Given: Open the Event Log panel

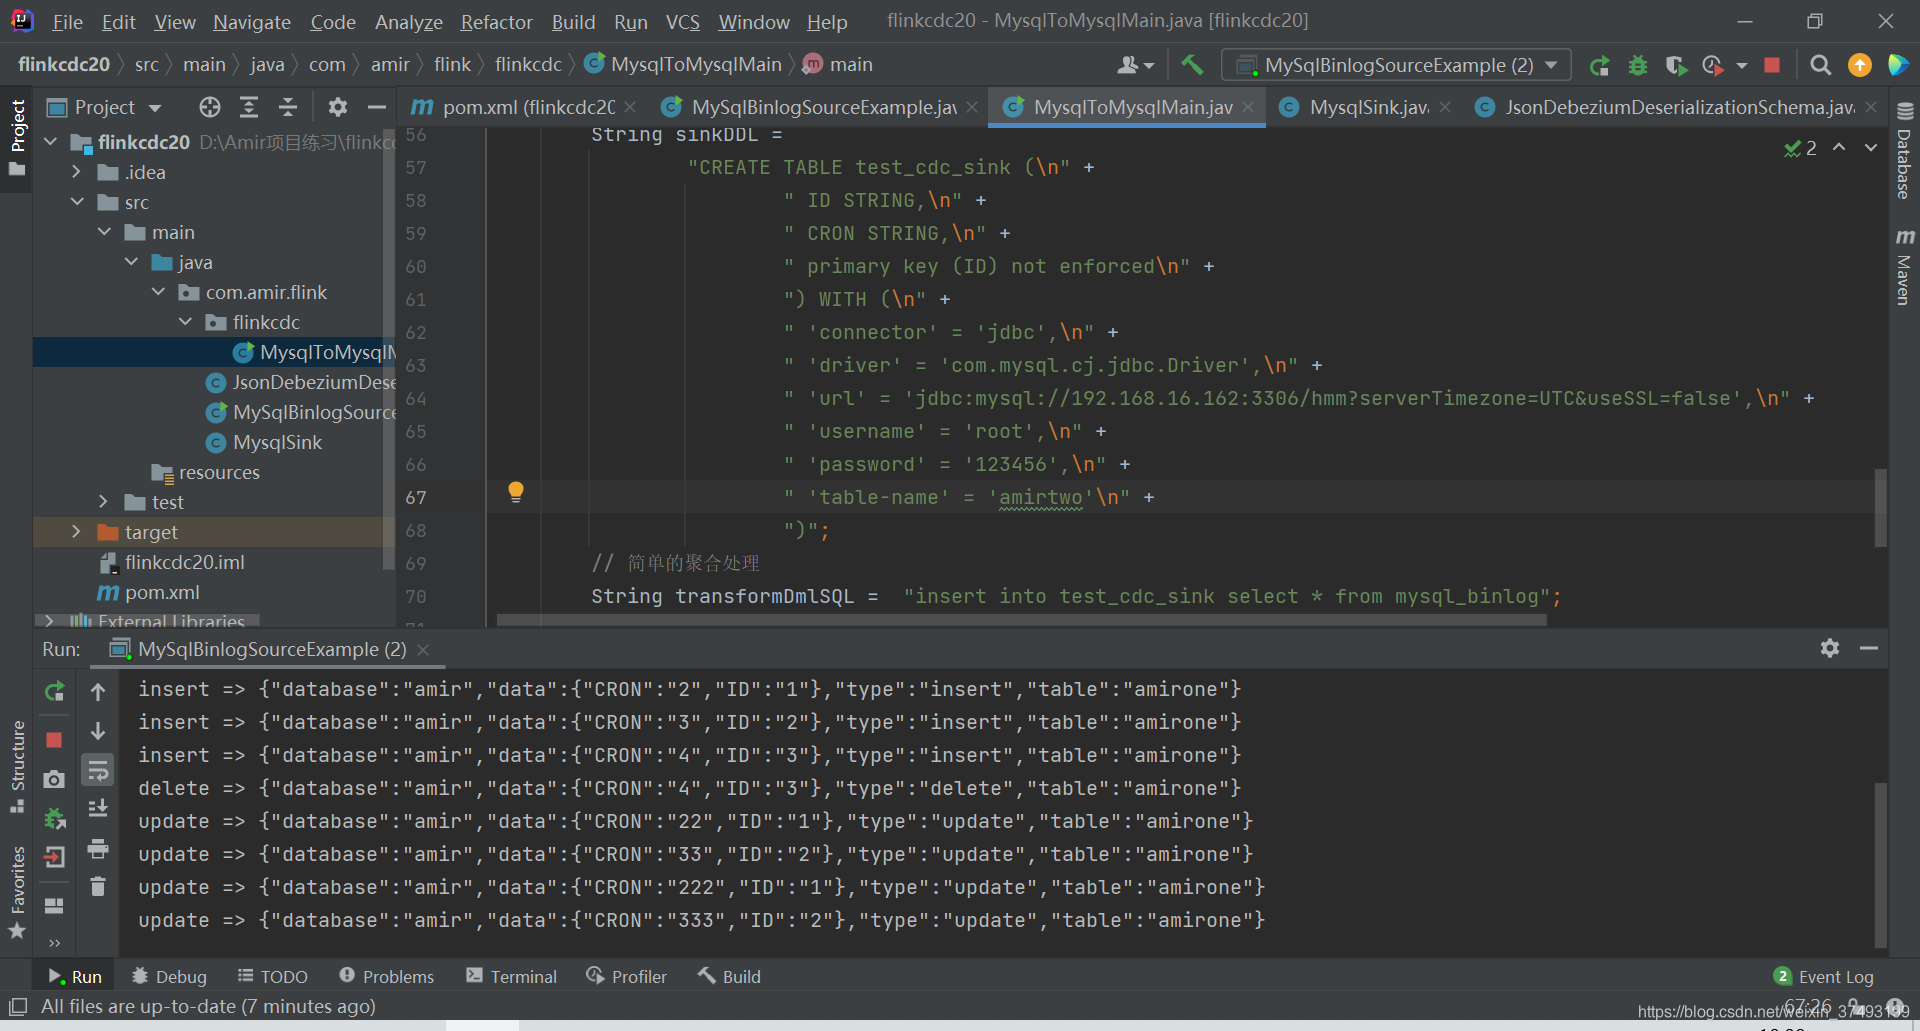Looking at the screenshot, I should pyautogui.click(x=1835, y=976).
